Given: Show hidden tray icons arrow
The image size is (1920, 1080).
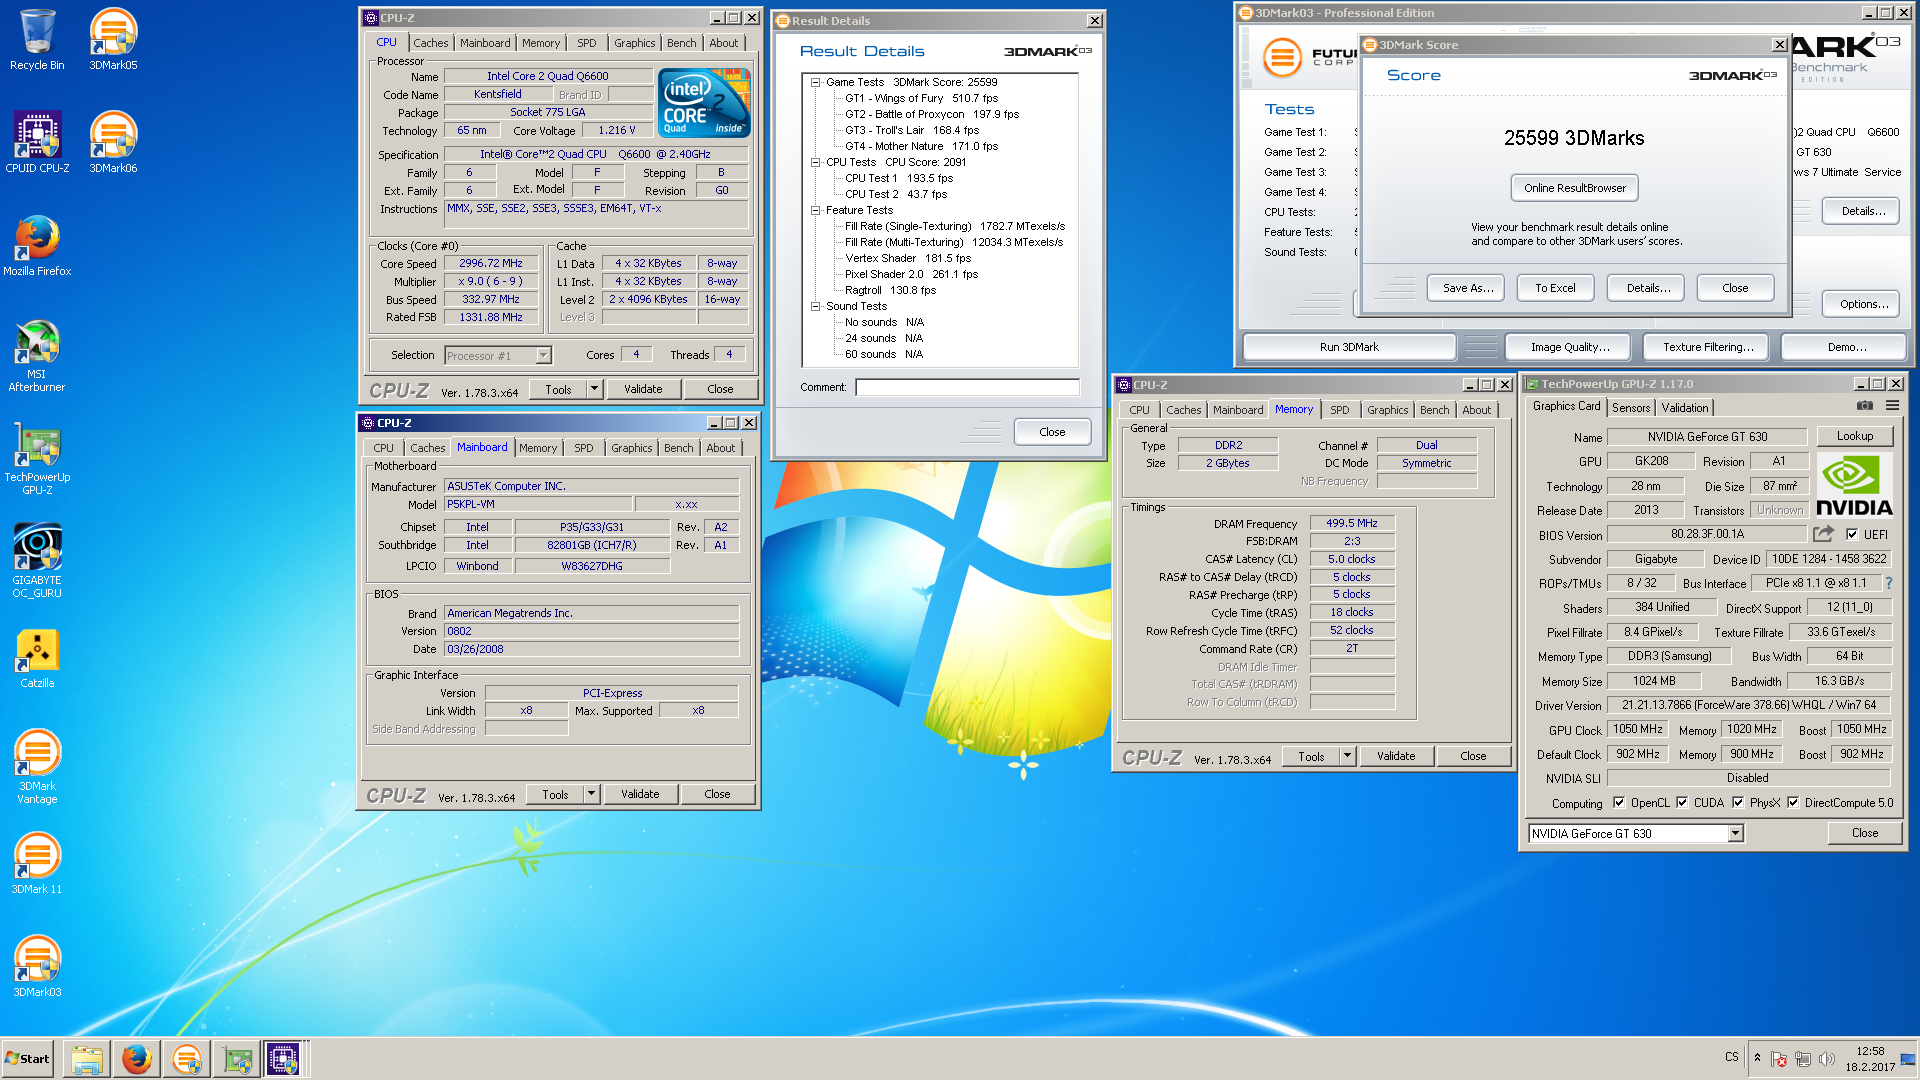Looking at the screenshot, I should click(x=1757, y=1058).
